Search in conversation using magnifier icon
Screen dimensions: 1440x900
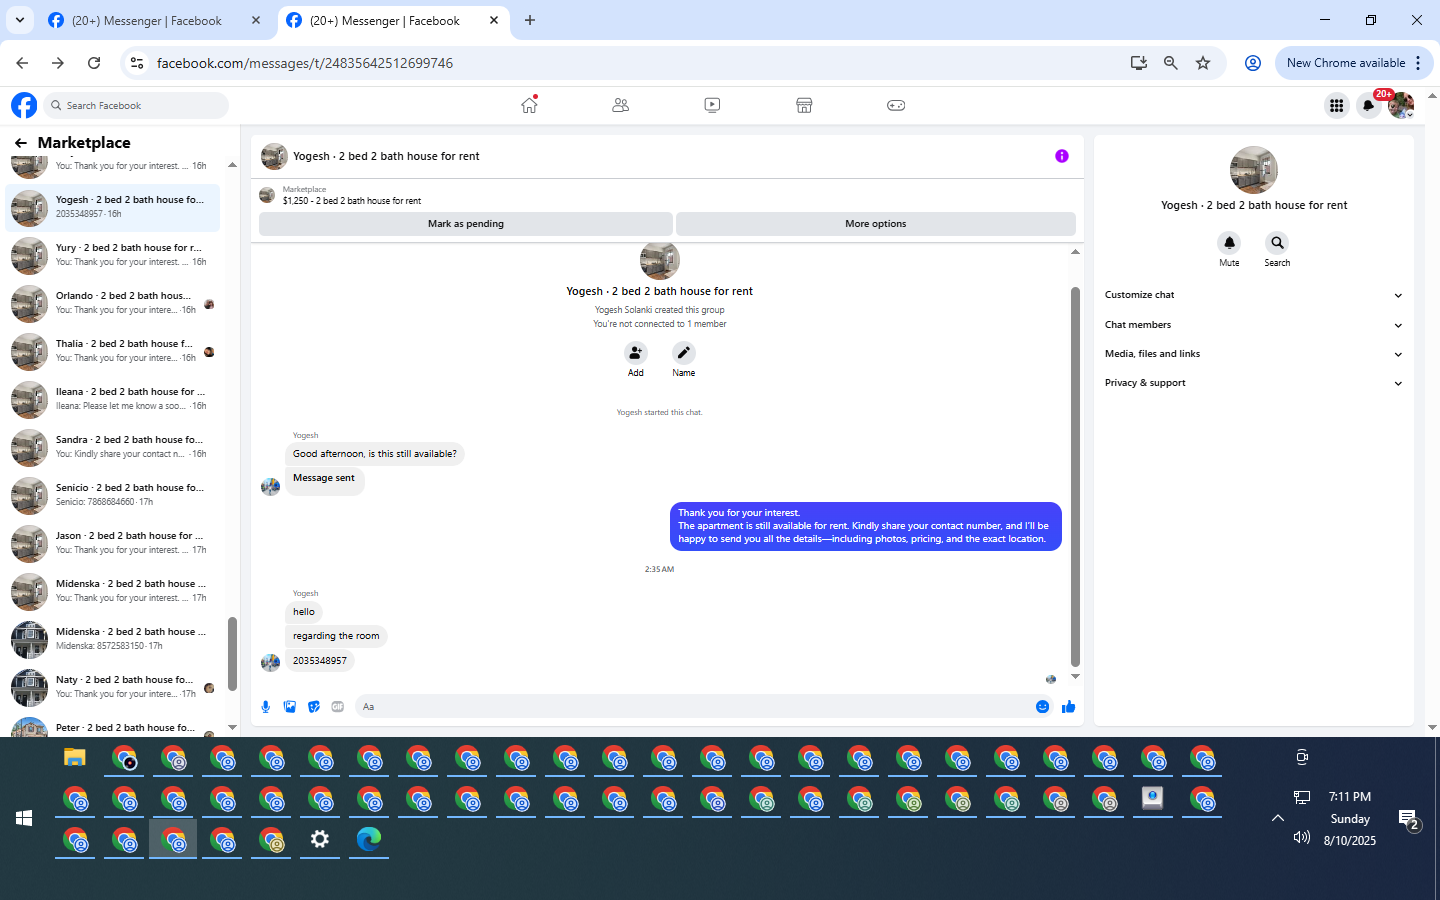point(1277,243)
